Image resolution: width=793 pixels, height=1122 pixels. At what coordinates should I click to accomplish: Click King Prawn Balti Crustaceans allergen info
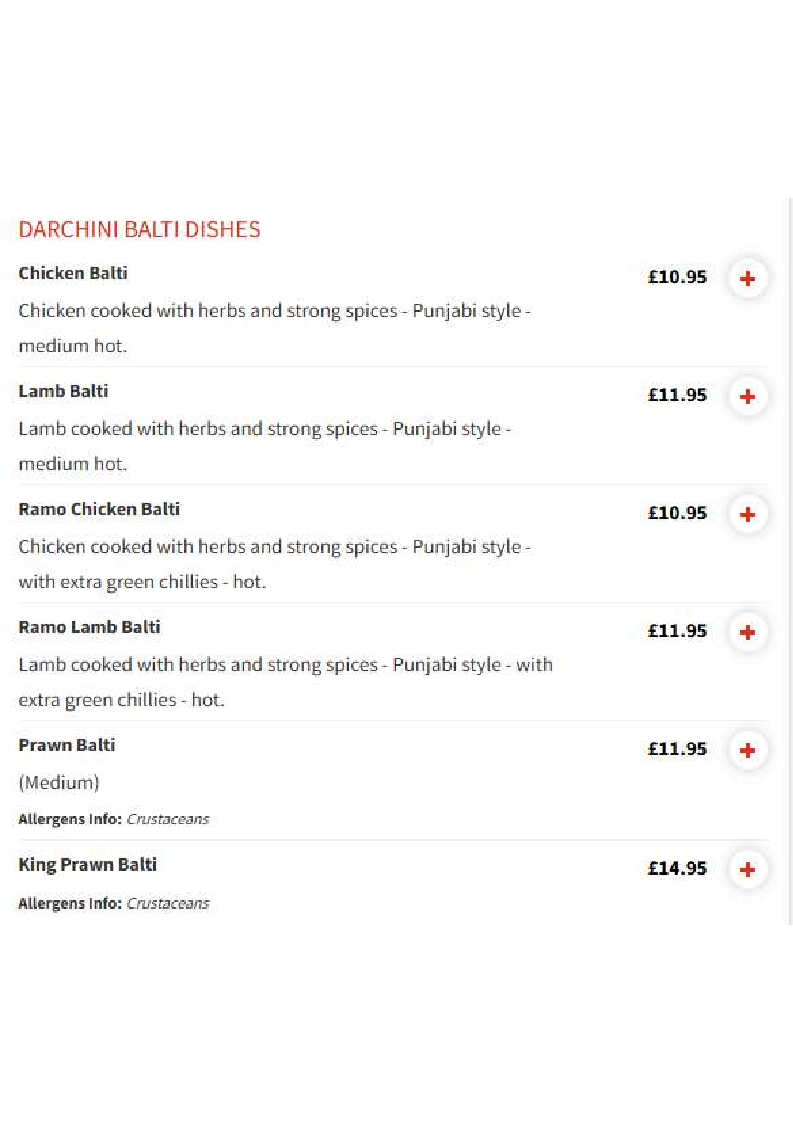tap(114, 904)
